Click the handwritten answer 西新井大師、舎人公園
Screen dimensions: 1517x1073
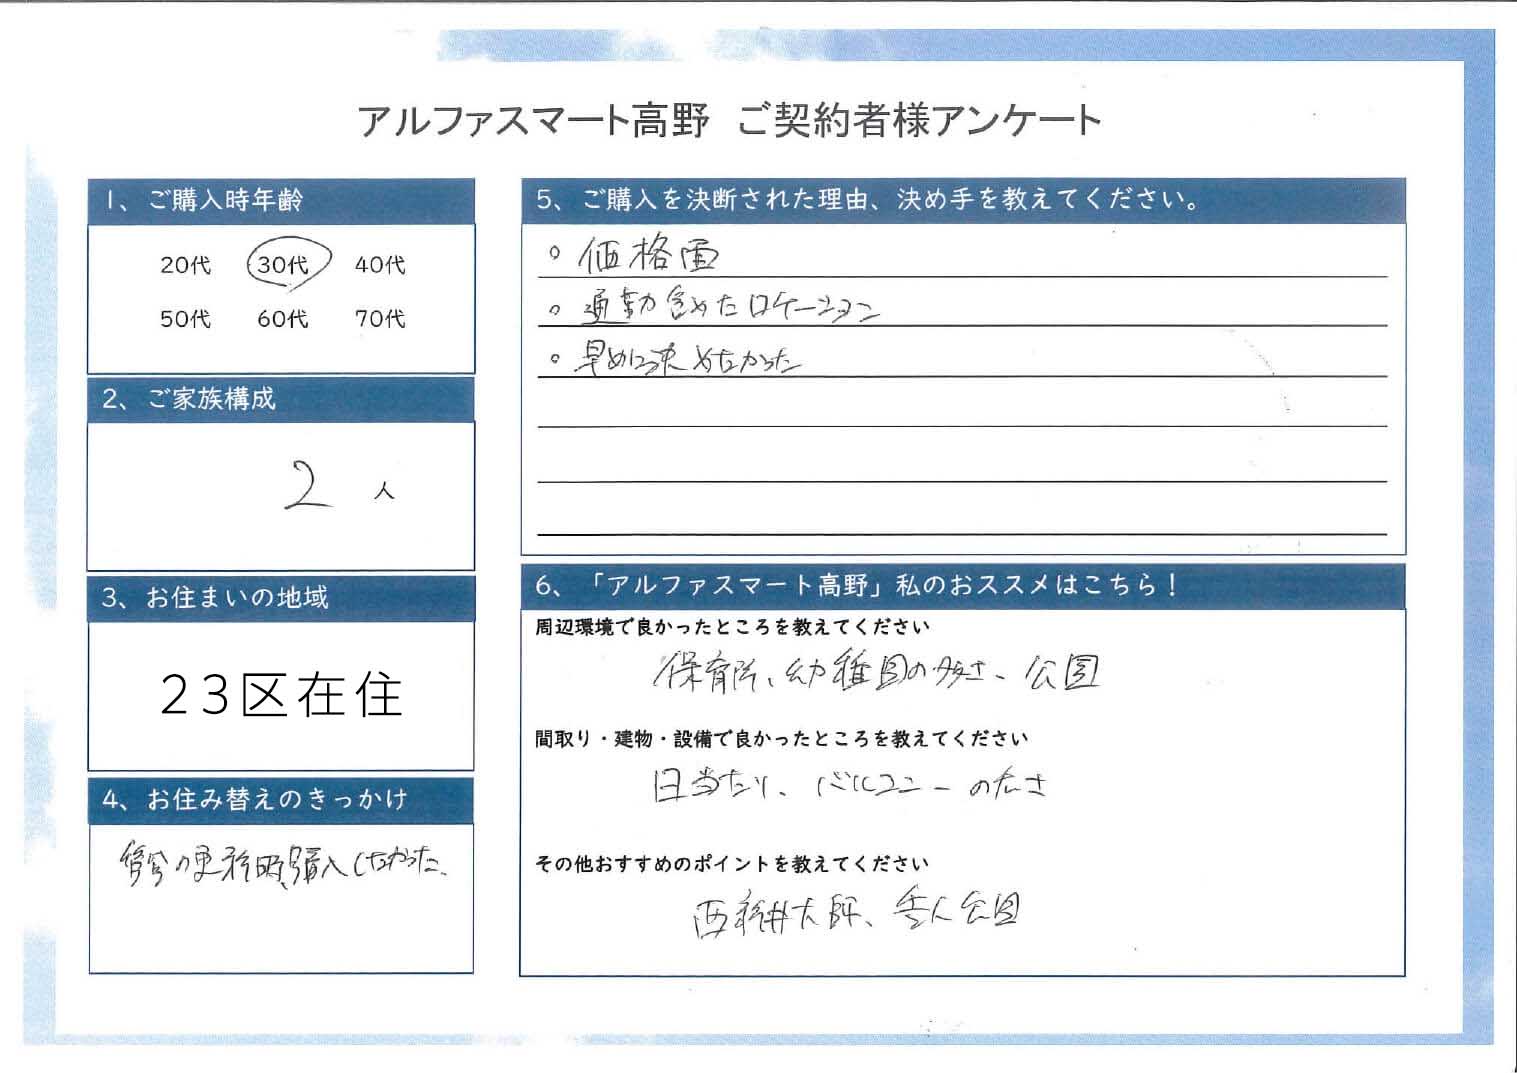[857, 912]
